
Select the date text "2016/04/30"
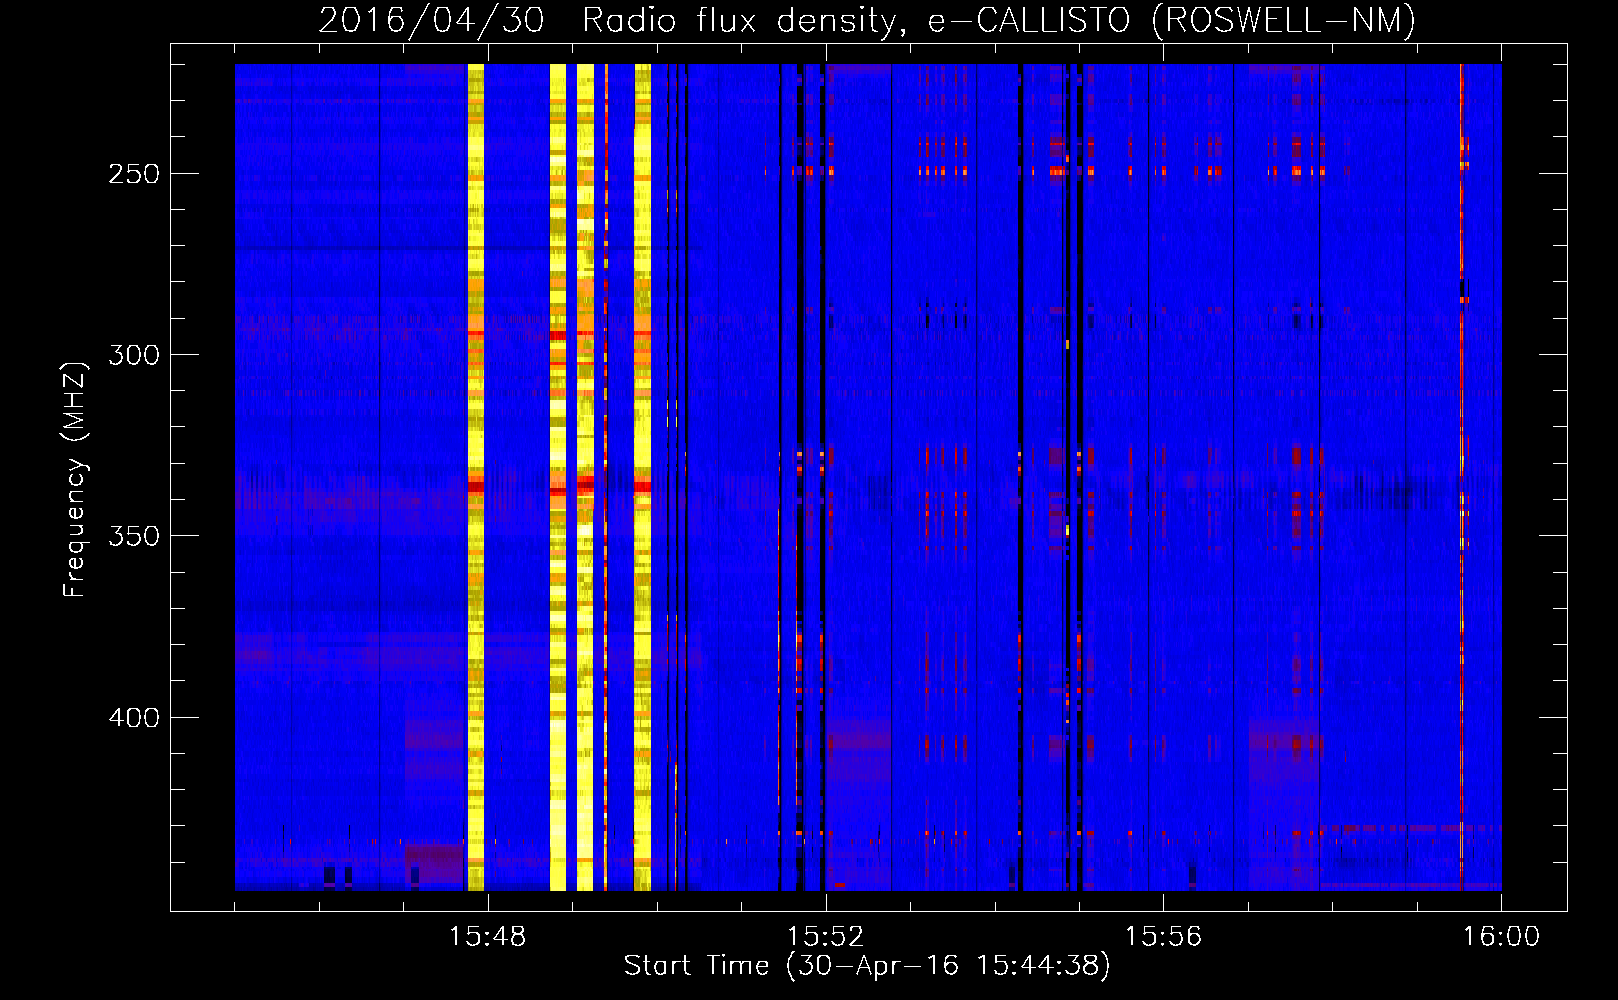pyautogui.click(x=432, y=20)
